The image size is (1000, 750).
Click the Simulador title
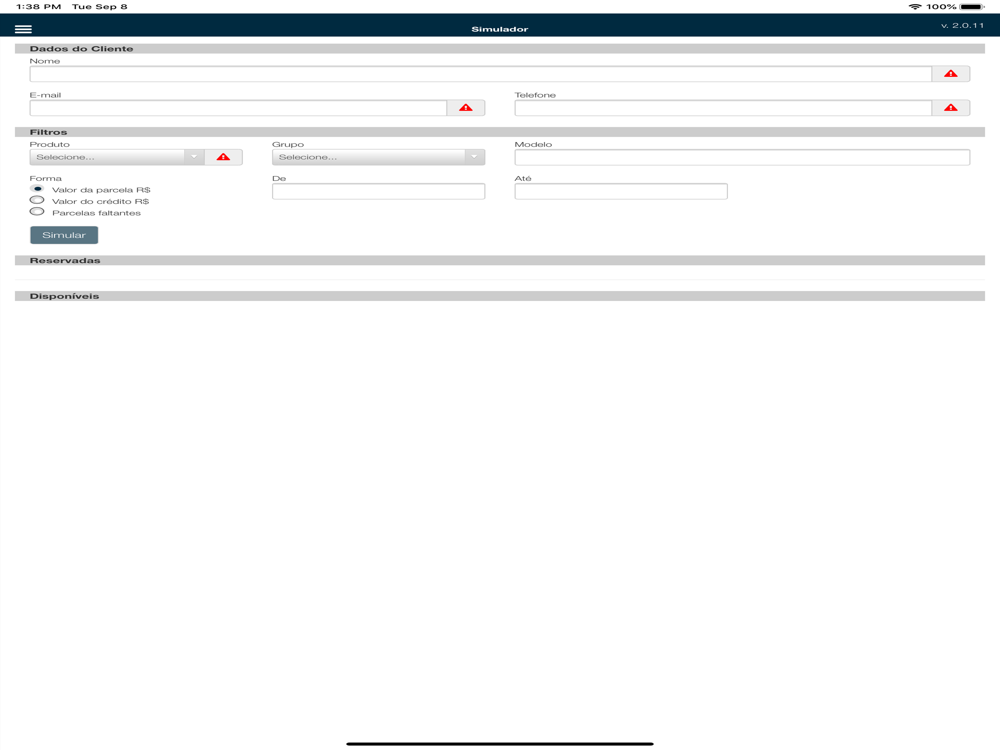499,29
